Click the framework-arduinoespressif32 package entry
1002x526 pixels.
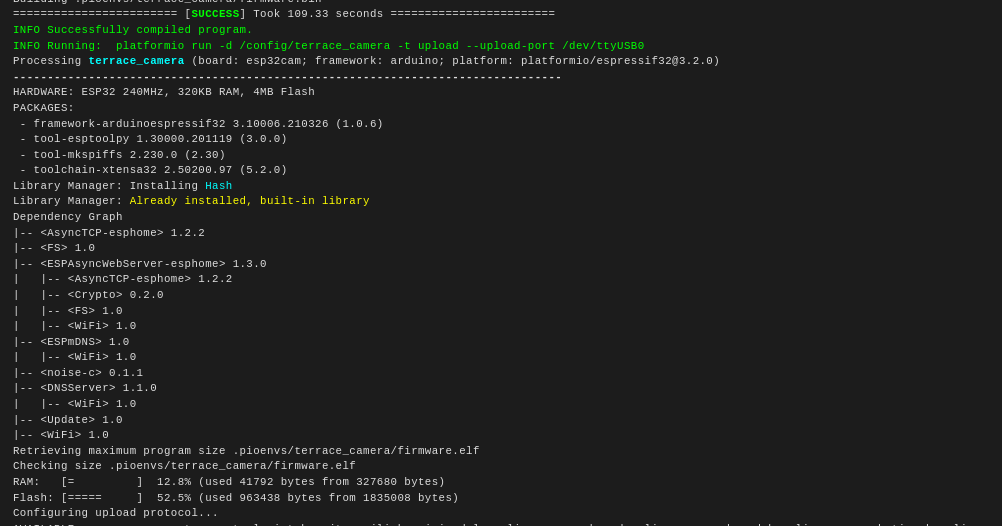[201, 124]
